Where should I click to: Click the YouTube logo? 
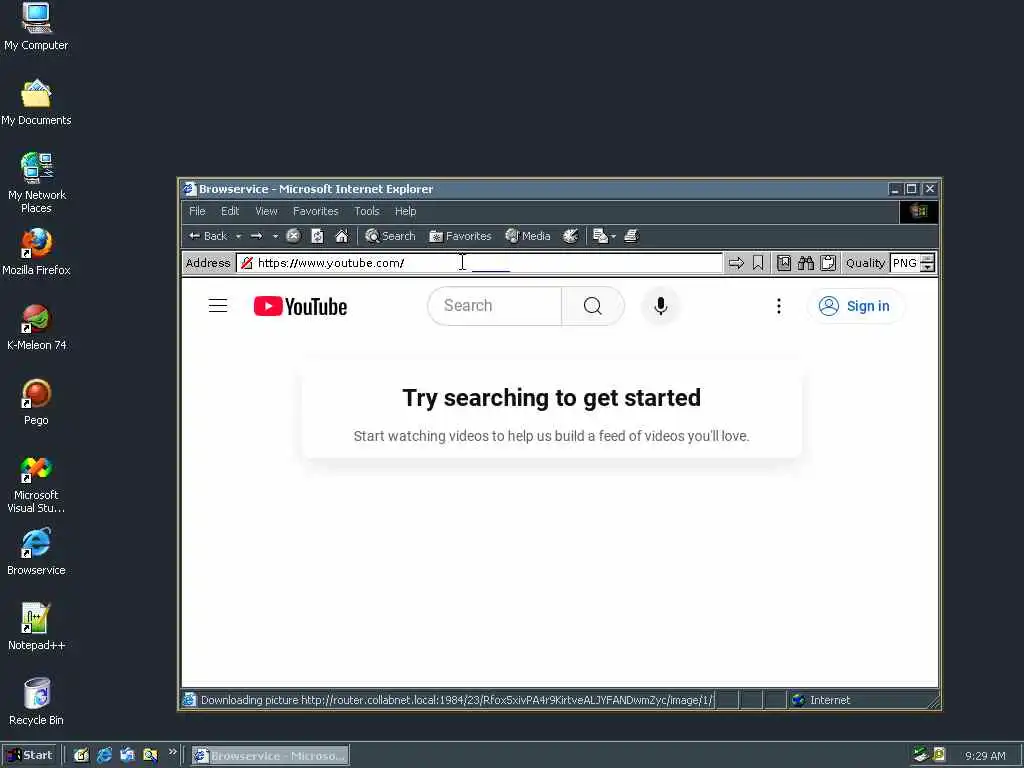(x=300, y=306)
